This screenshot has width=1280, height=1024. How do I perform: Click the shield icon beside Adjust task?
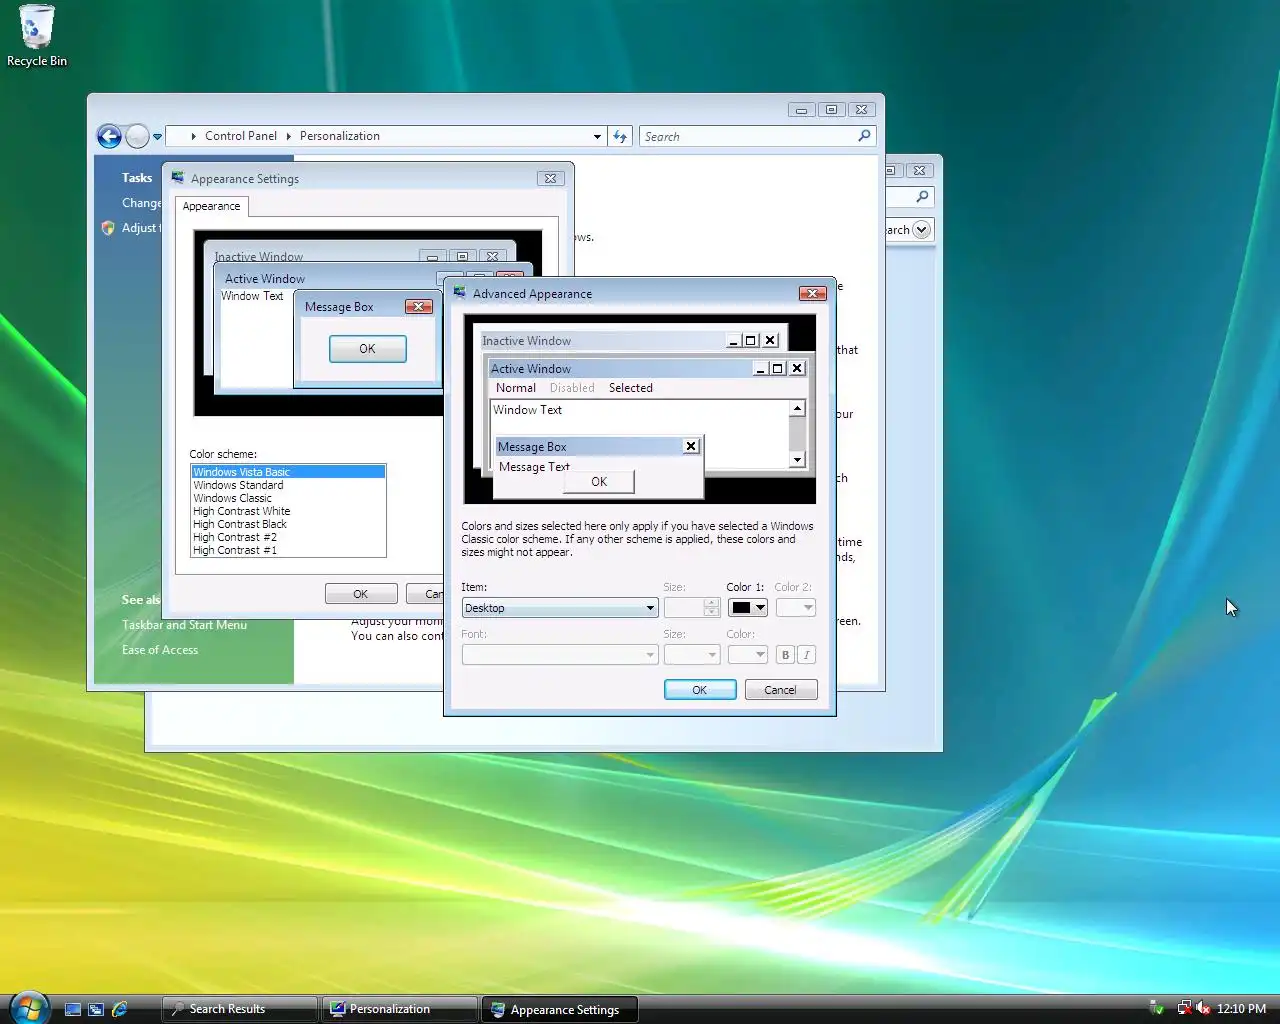point(108,228)
